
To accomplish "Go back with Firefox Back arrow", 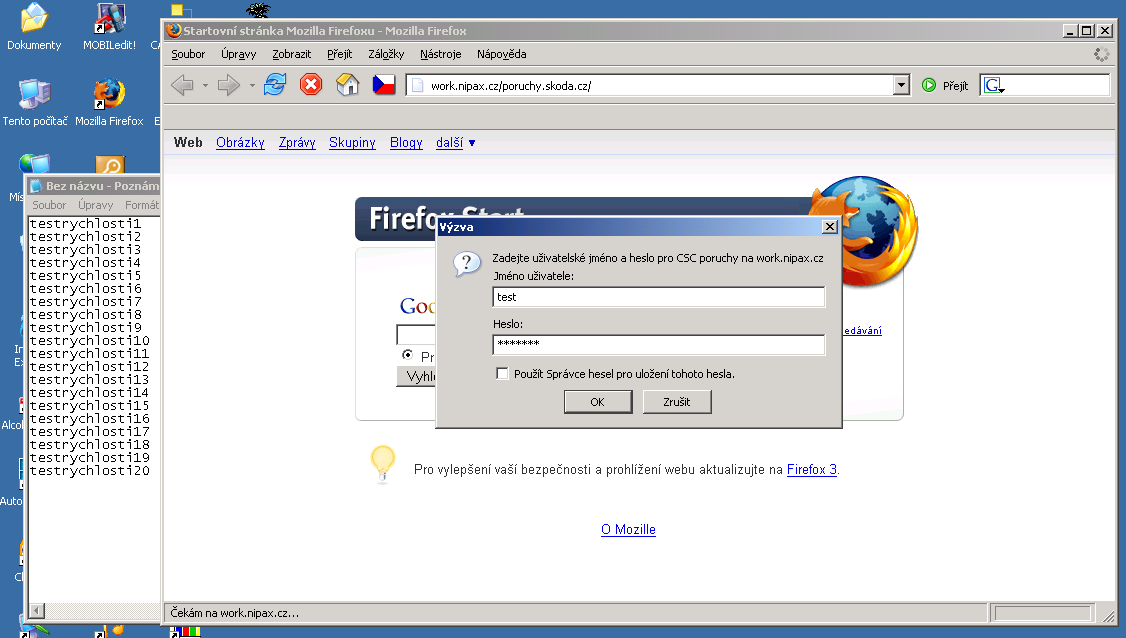I will 182,85.
